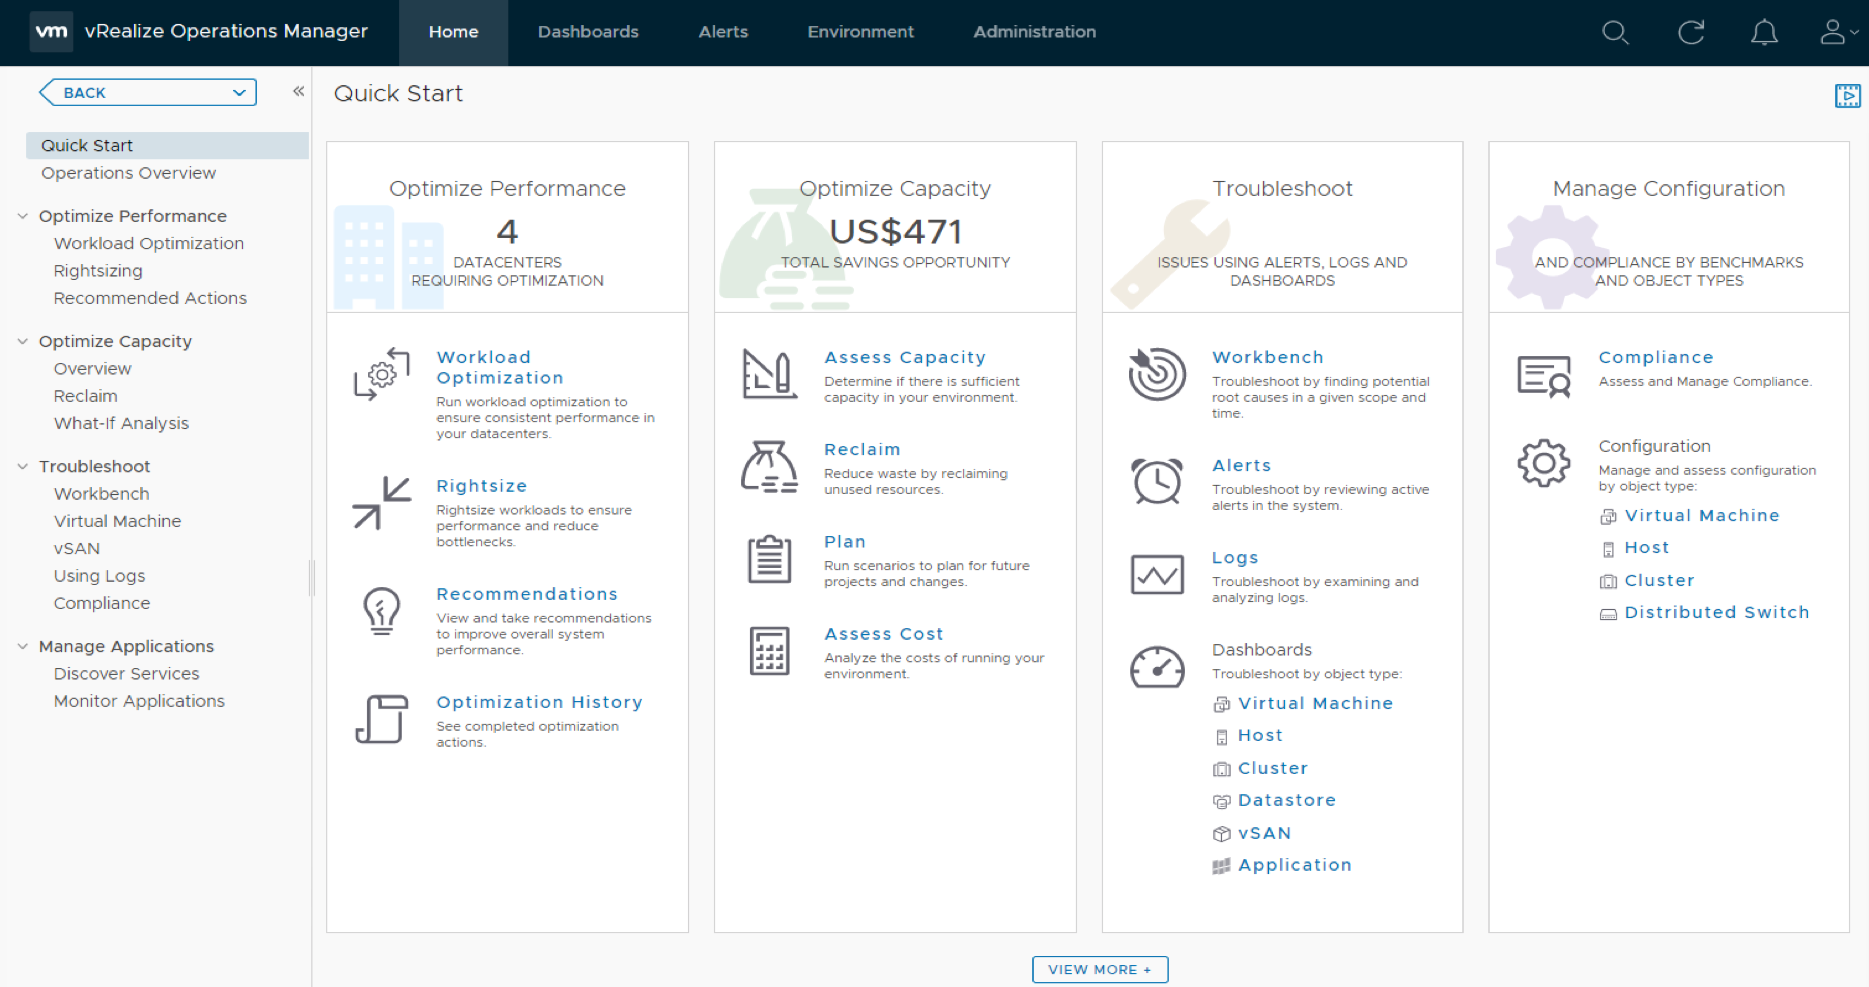Screen dimensions: 1869x987
Task: Open Host link under Dashboards
Action: [1260, 736]
